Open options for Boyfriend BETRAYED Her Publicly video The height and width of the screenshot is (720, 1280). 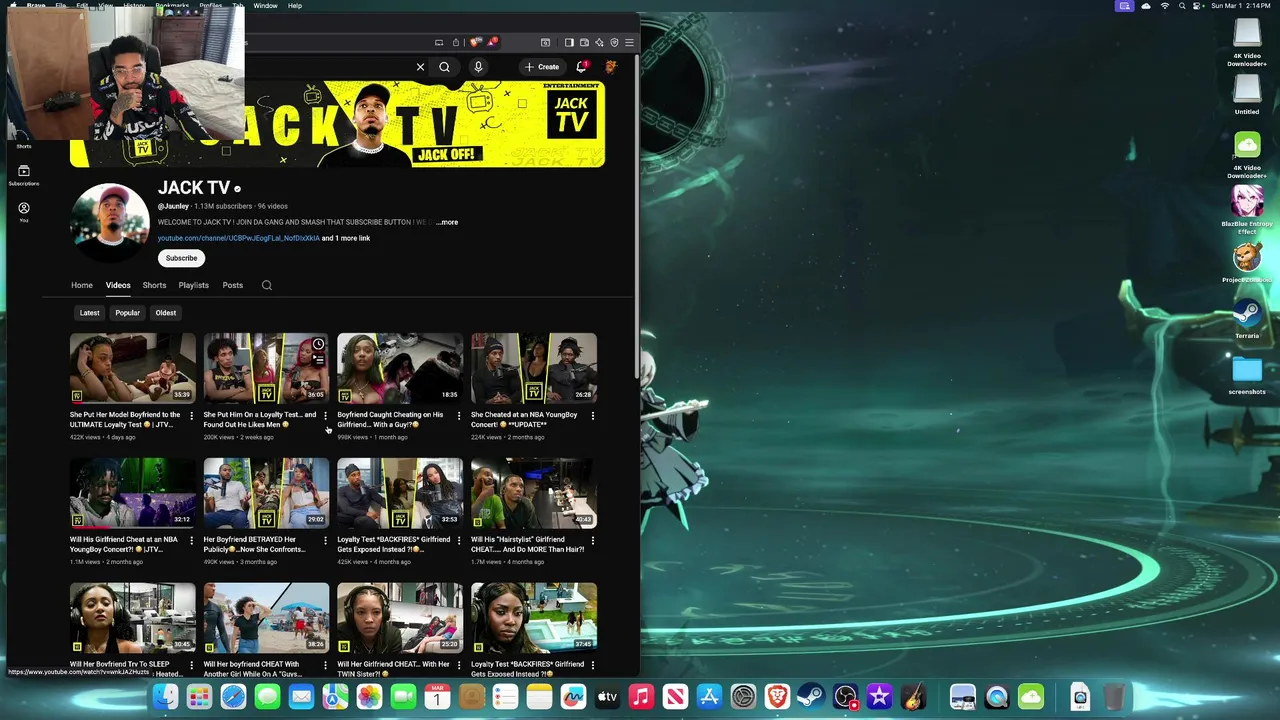coord(325,541)
